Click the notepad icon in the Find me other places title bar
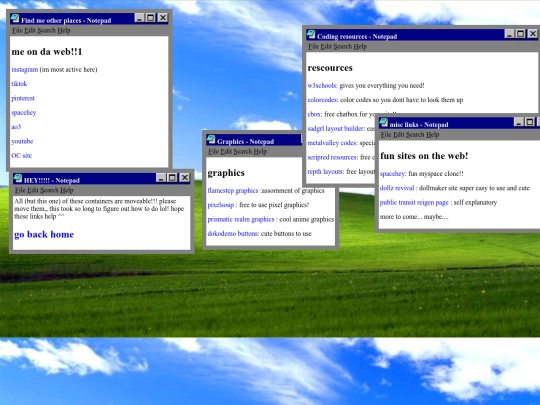Image resolution: width=540 pixels, height=405 pixels. coord(15,19)
